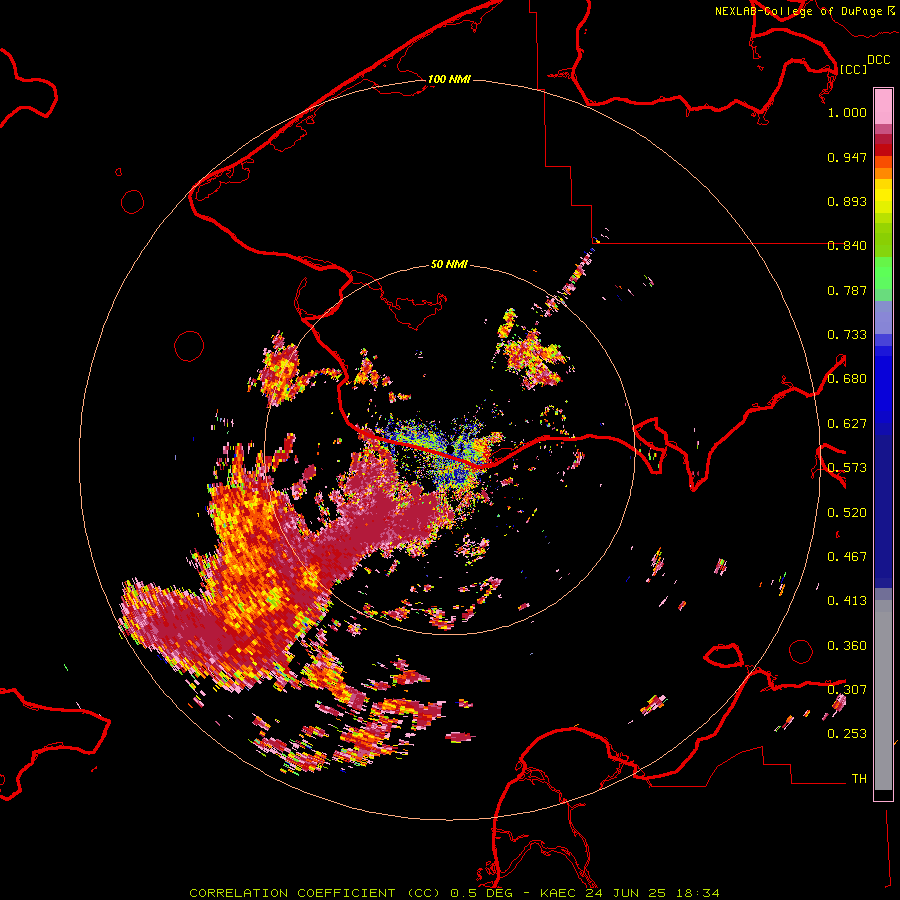Click the 0.627 legend value
Screen dimensions: 900x900
click(847, 424)
